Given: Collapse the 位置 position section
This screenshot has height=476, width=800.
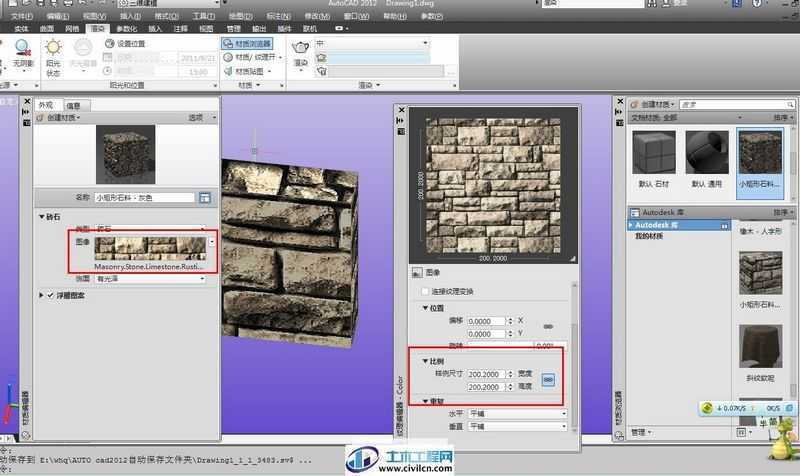Looking at the screenshot, I should pyautogui.click(x=425, y=308).
